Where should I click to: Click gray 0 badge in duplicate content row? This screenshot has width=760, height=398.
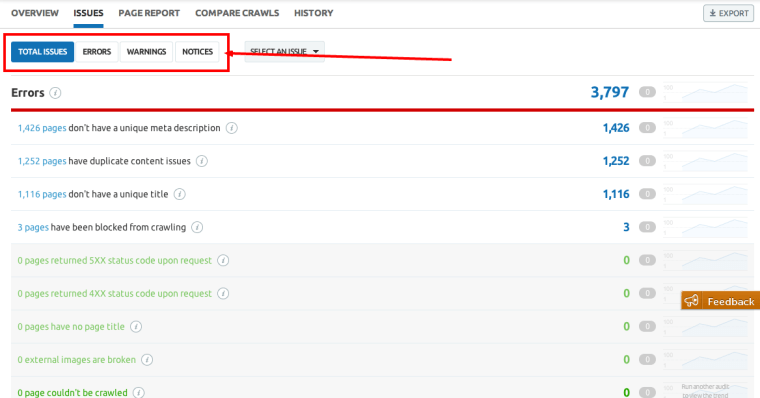point(647,161)
